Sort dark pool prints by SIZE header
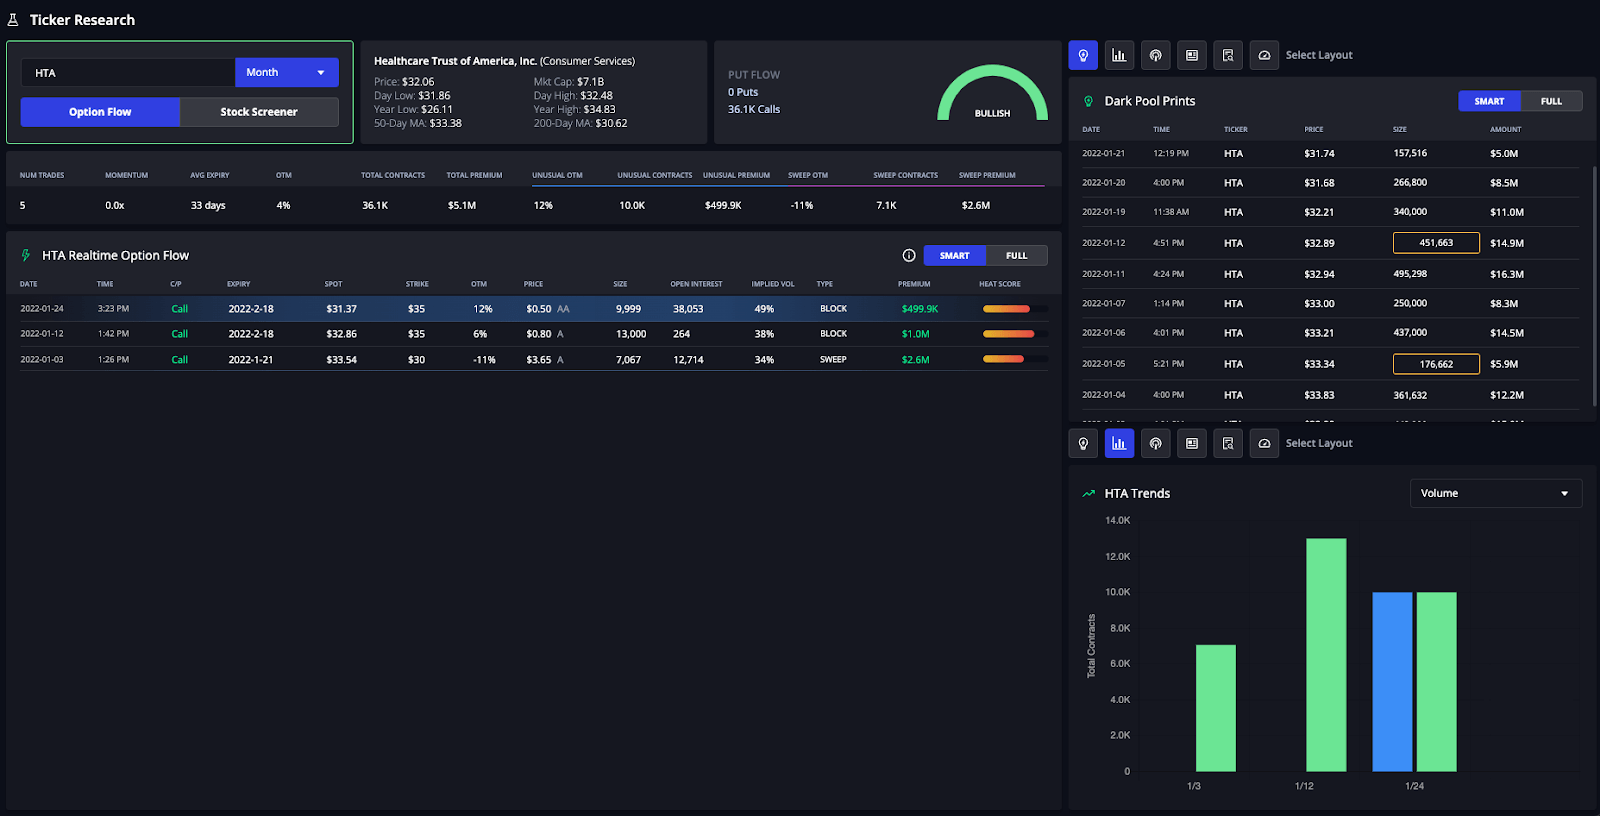The image size is (1600, 816). click(1400, 129)
